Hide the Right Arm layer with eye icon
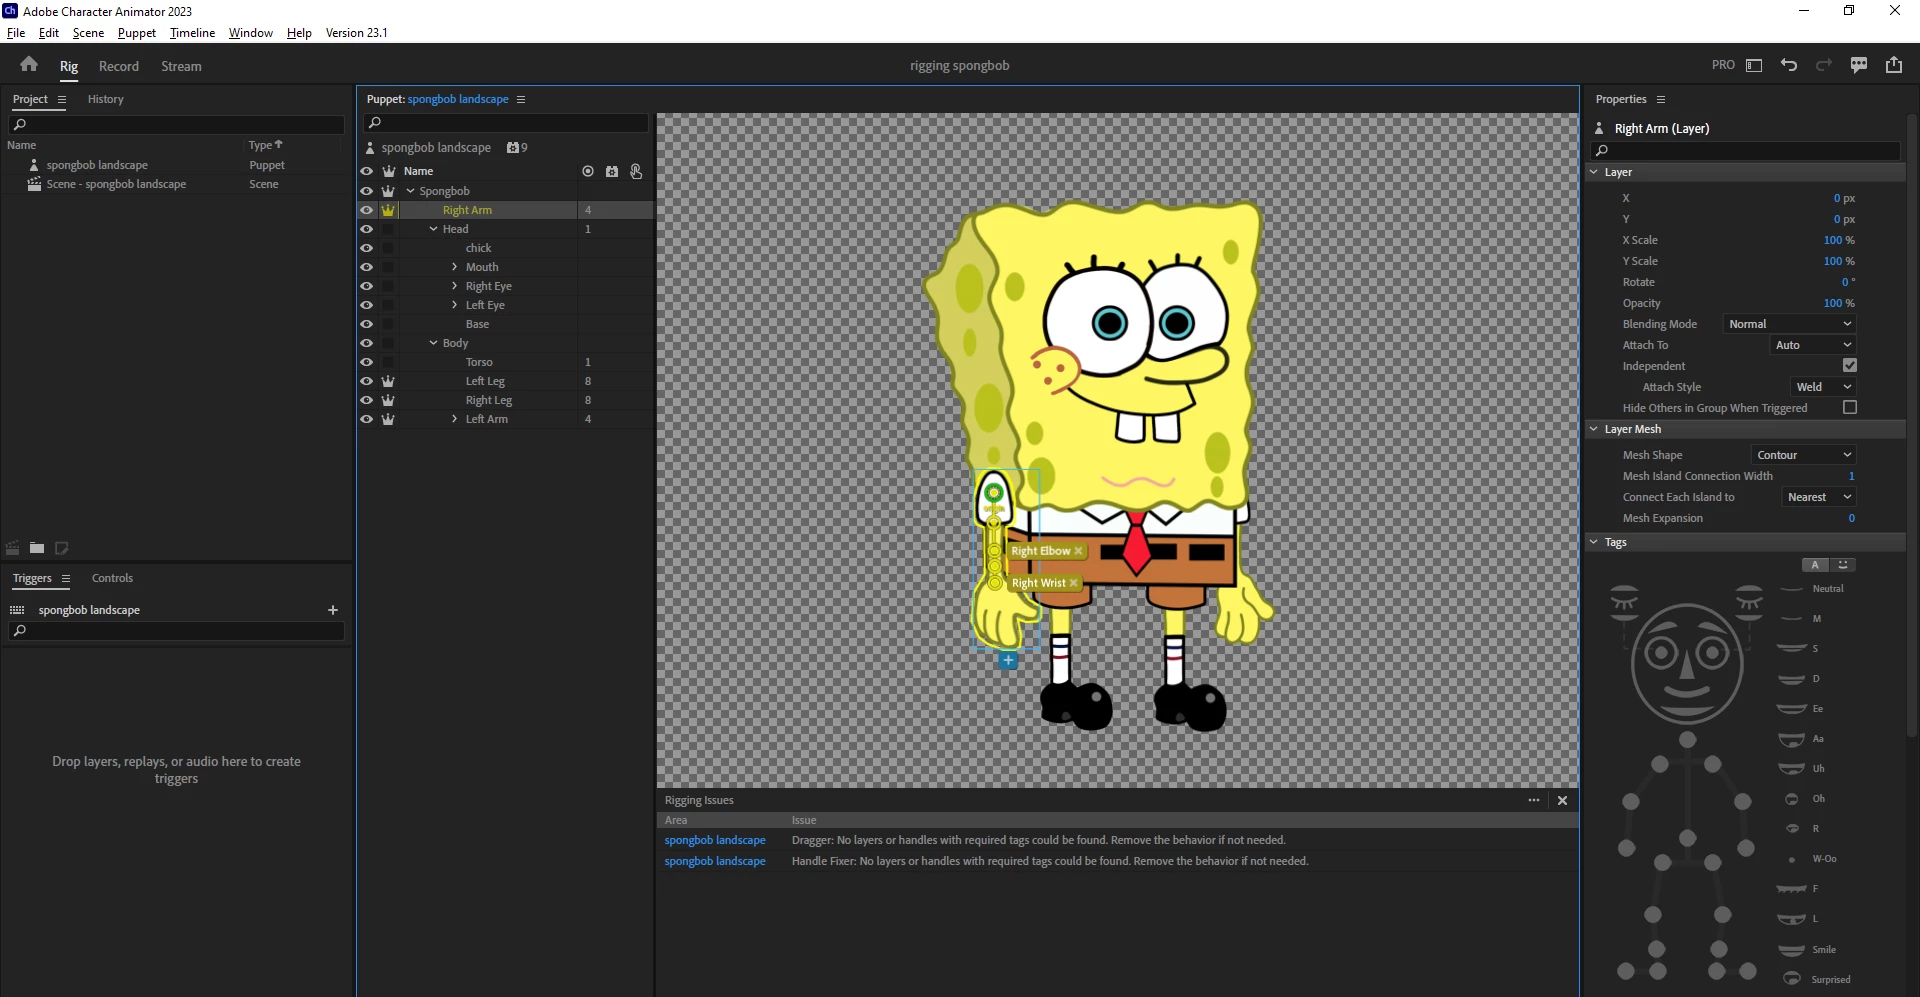The width and height of the screenshot is (1920, 997). pyautogui.click(x=367, y=210)
